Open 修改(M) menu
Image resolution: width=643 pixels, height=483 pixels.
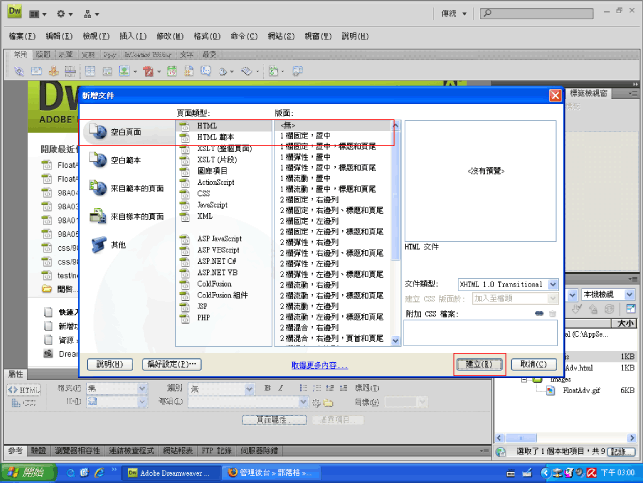170,36
